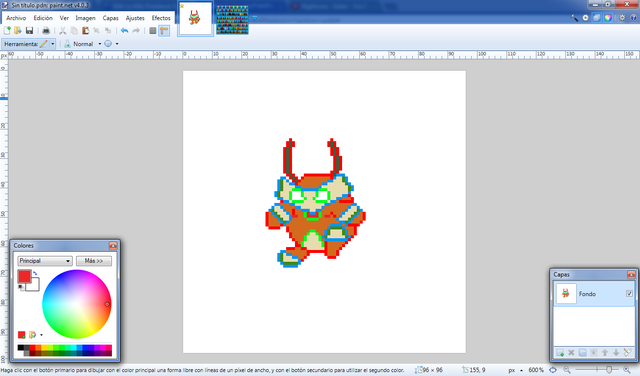This screenshot has width=640, height=376.
Task: Open the Efectos menu
Action: pos(161,18)
